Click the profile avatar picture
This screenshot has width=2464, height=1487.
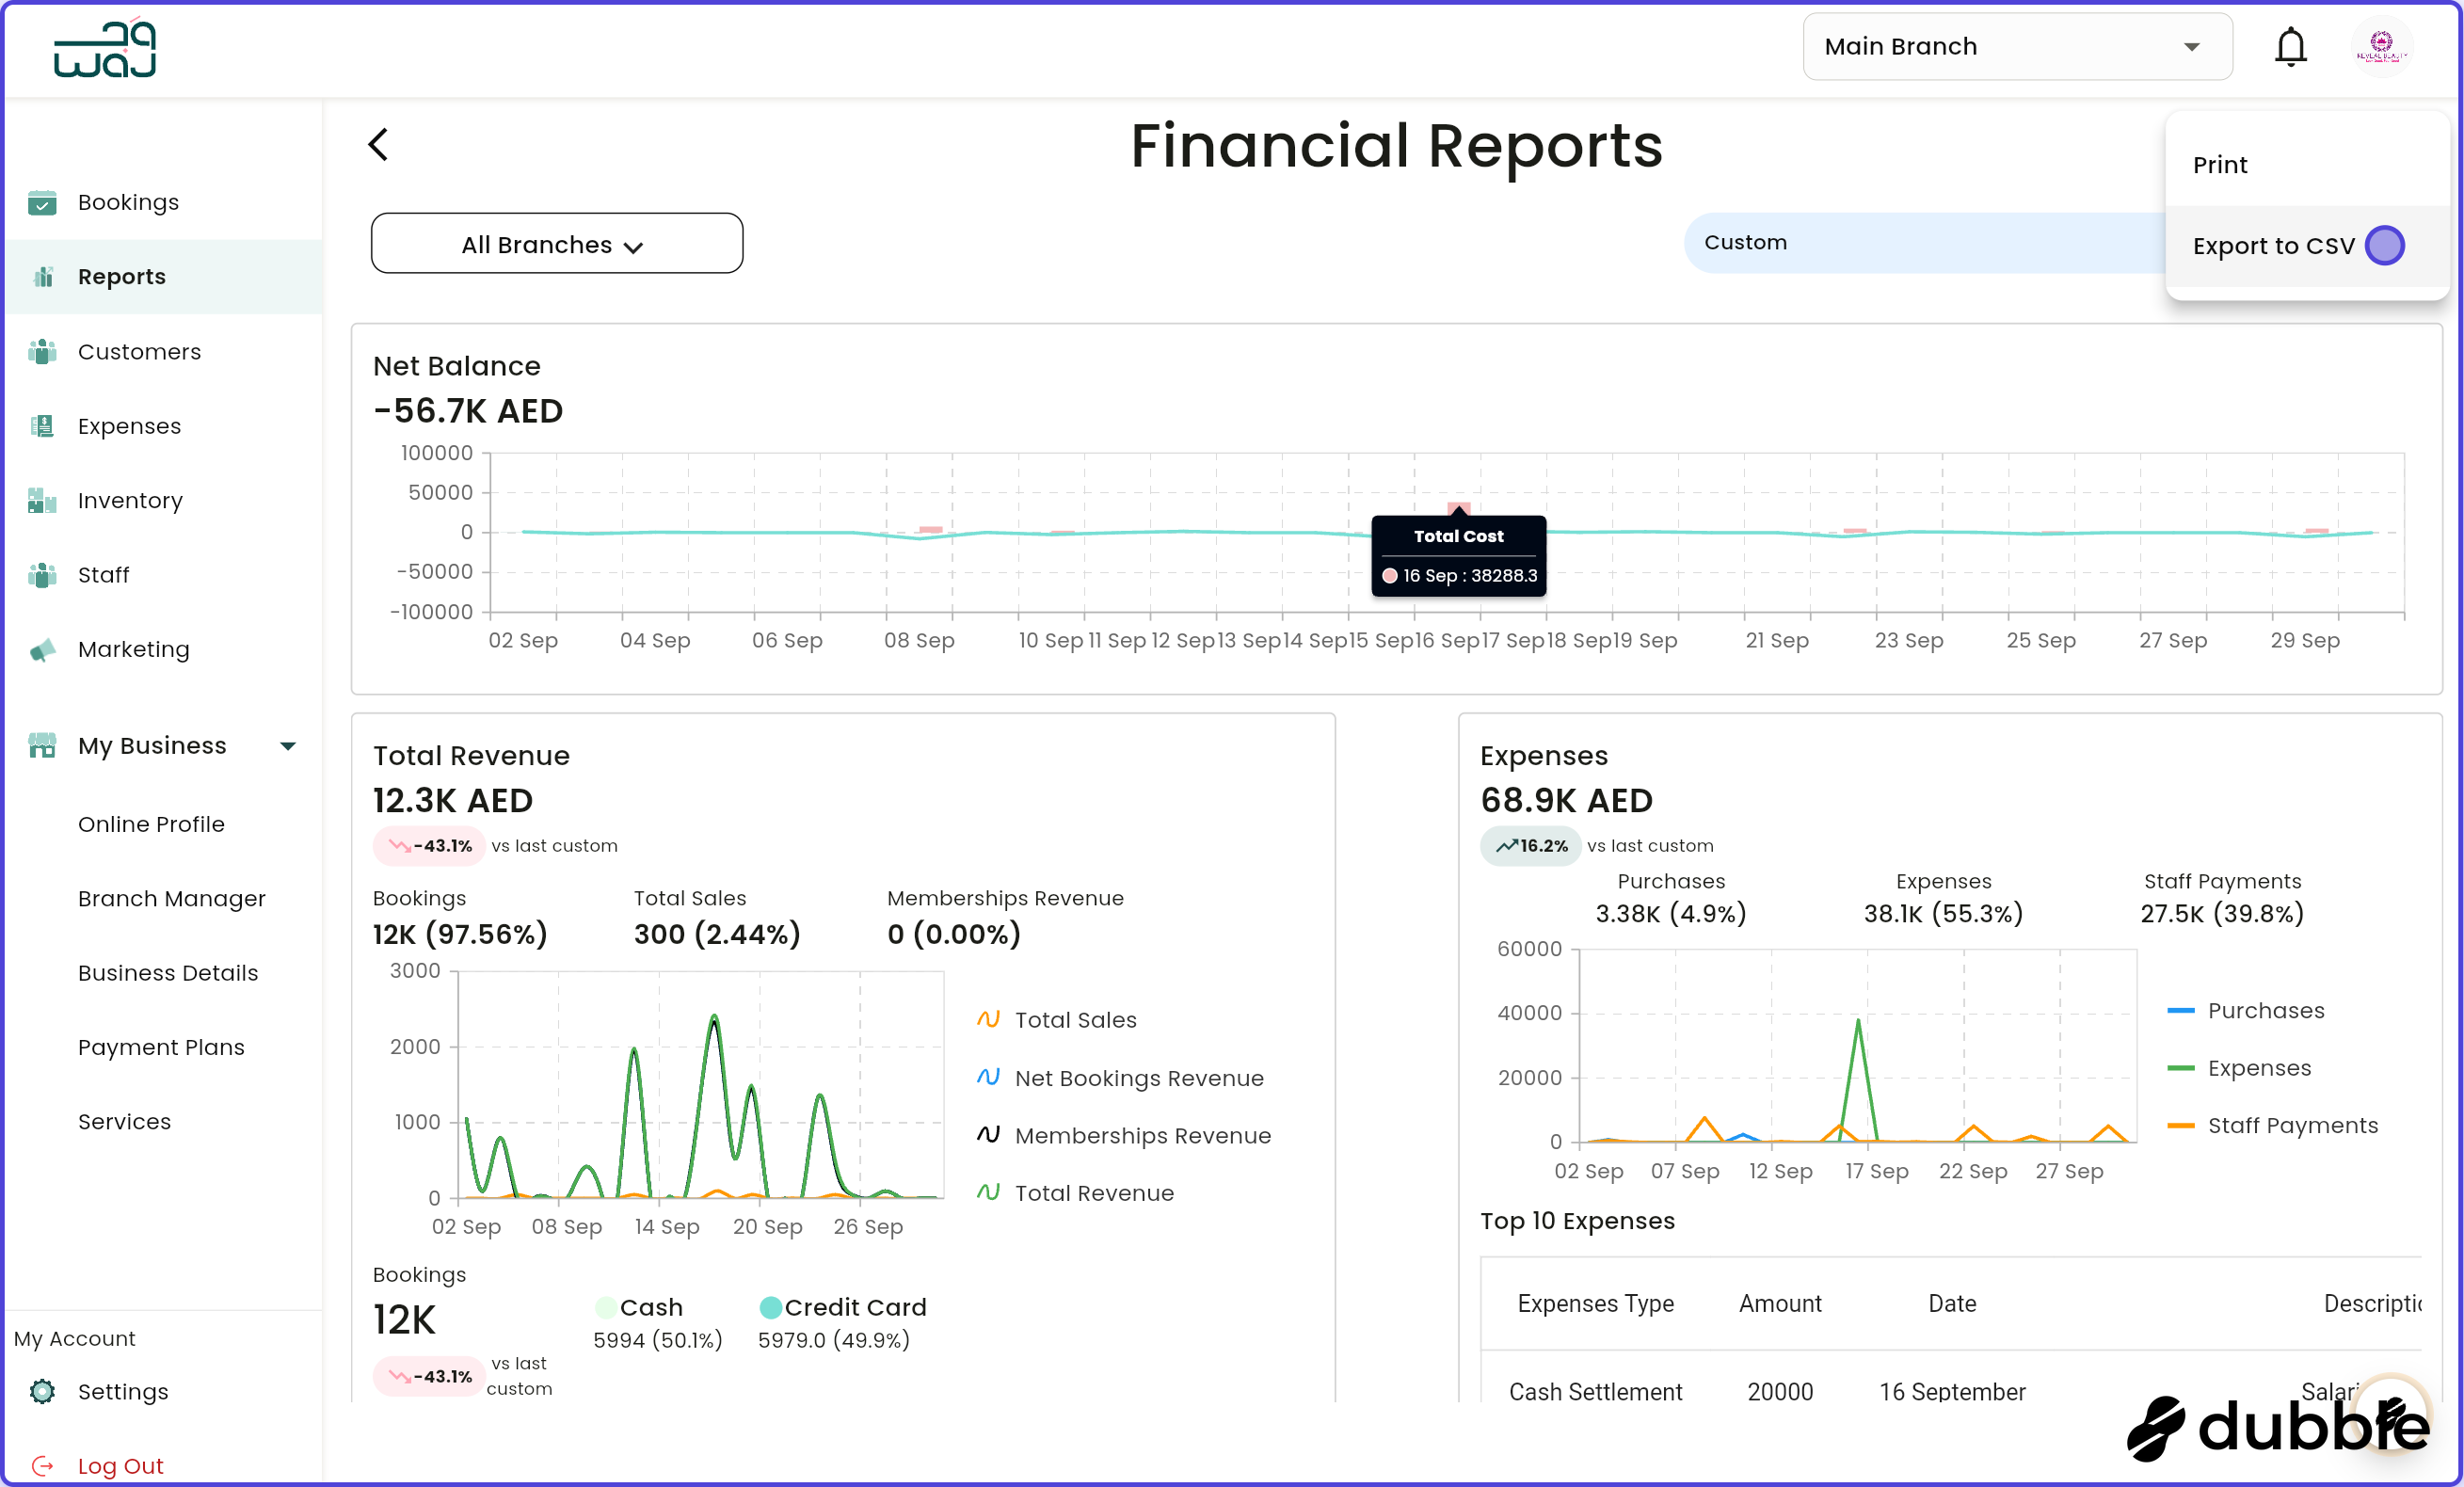[2383, 46]
